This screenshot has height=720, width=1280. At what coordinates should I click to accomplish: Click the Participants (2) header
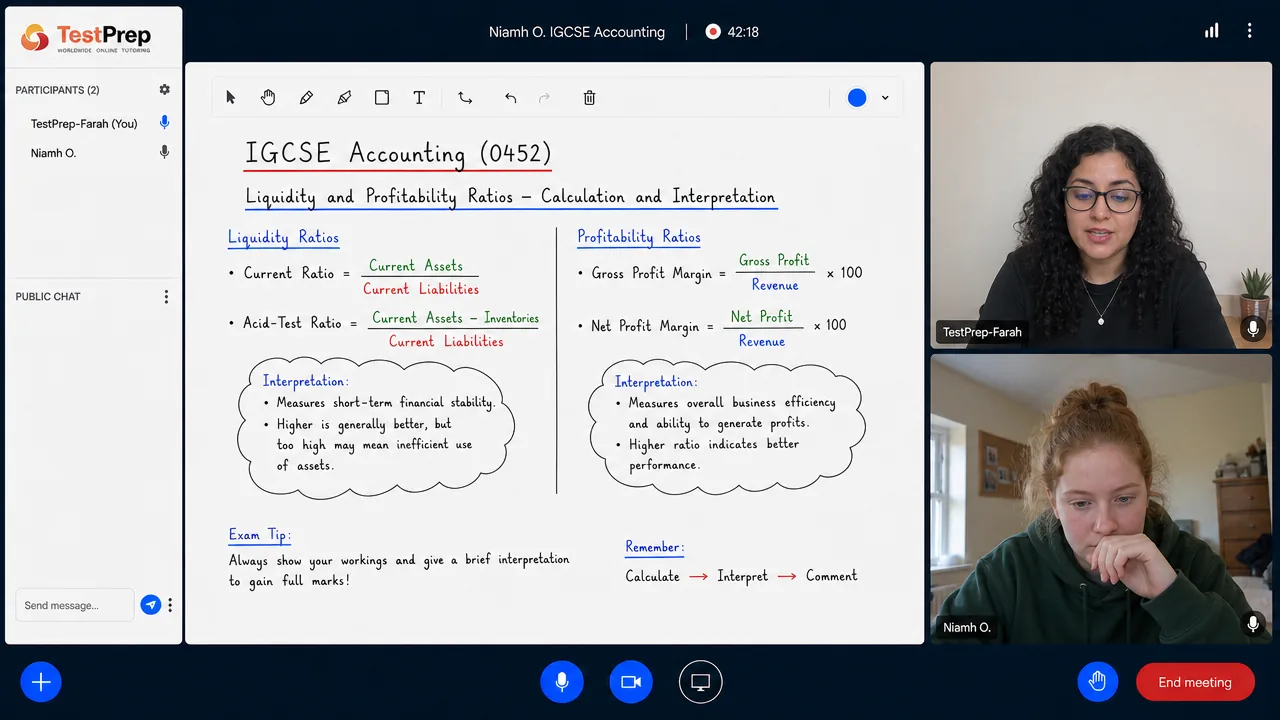tap(57, 90)
